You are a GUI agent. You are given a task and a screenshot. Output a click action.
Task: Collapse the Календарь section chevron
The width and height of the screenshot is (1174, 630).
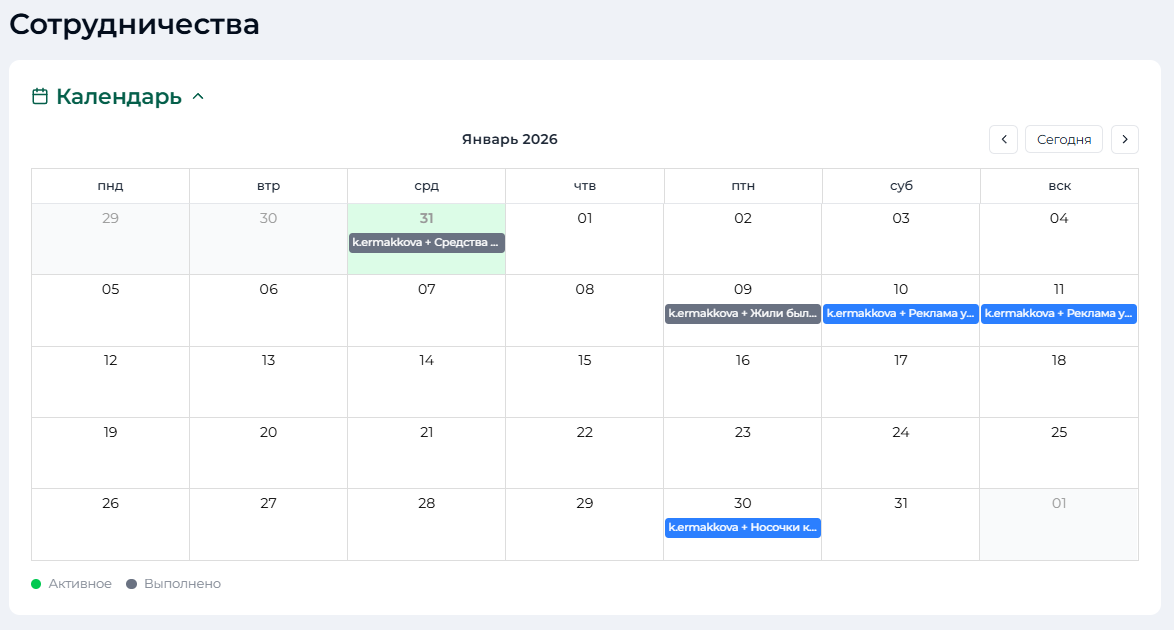click(x=198, y=97)
